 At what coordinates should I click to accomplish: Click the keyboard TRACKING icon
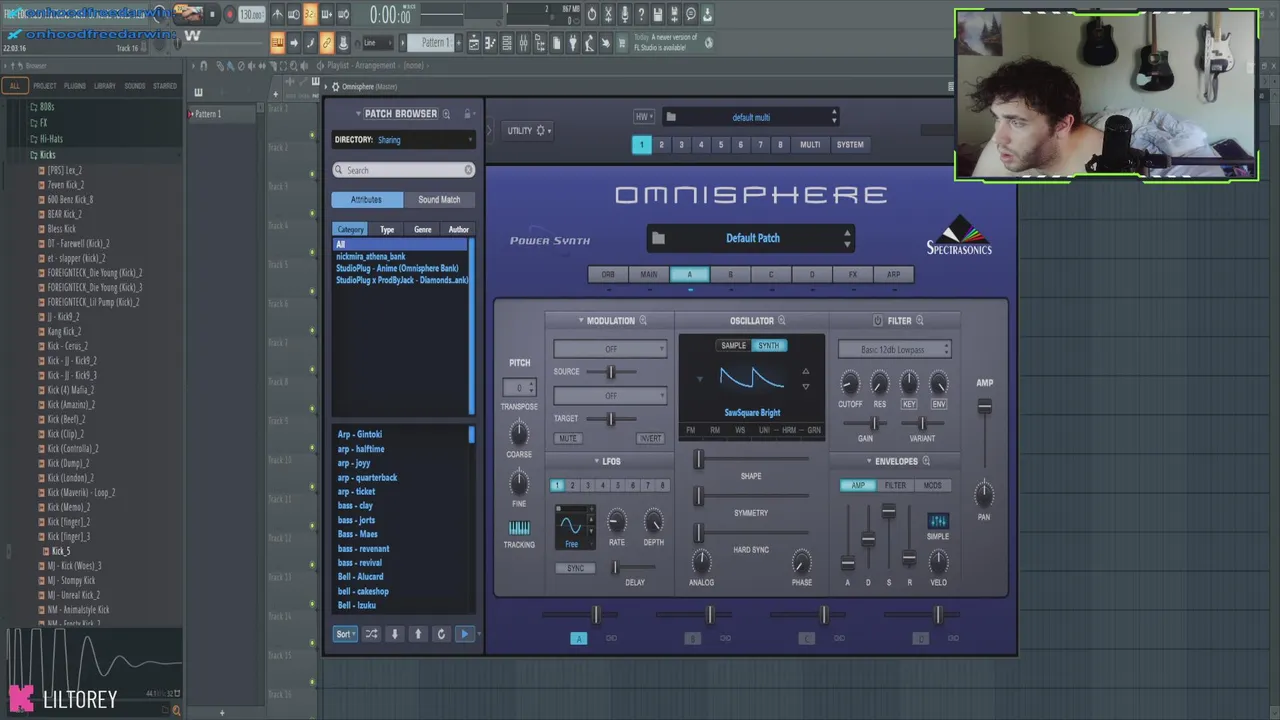519,529
